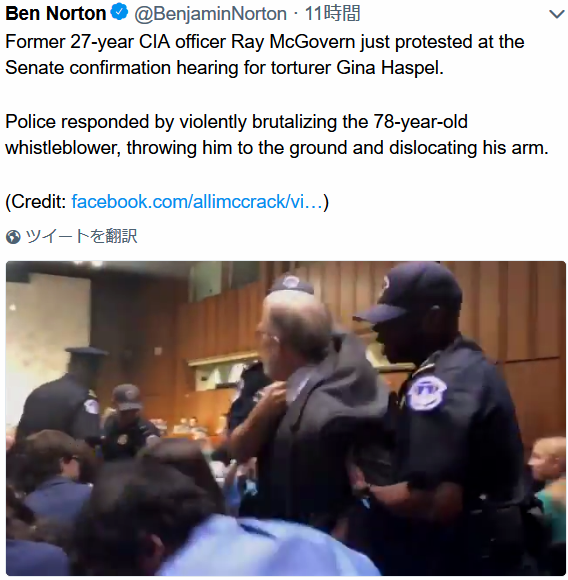
Task: Click the words 'Gina Haspel' in the tweet
Action: point(390,68)
